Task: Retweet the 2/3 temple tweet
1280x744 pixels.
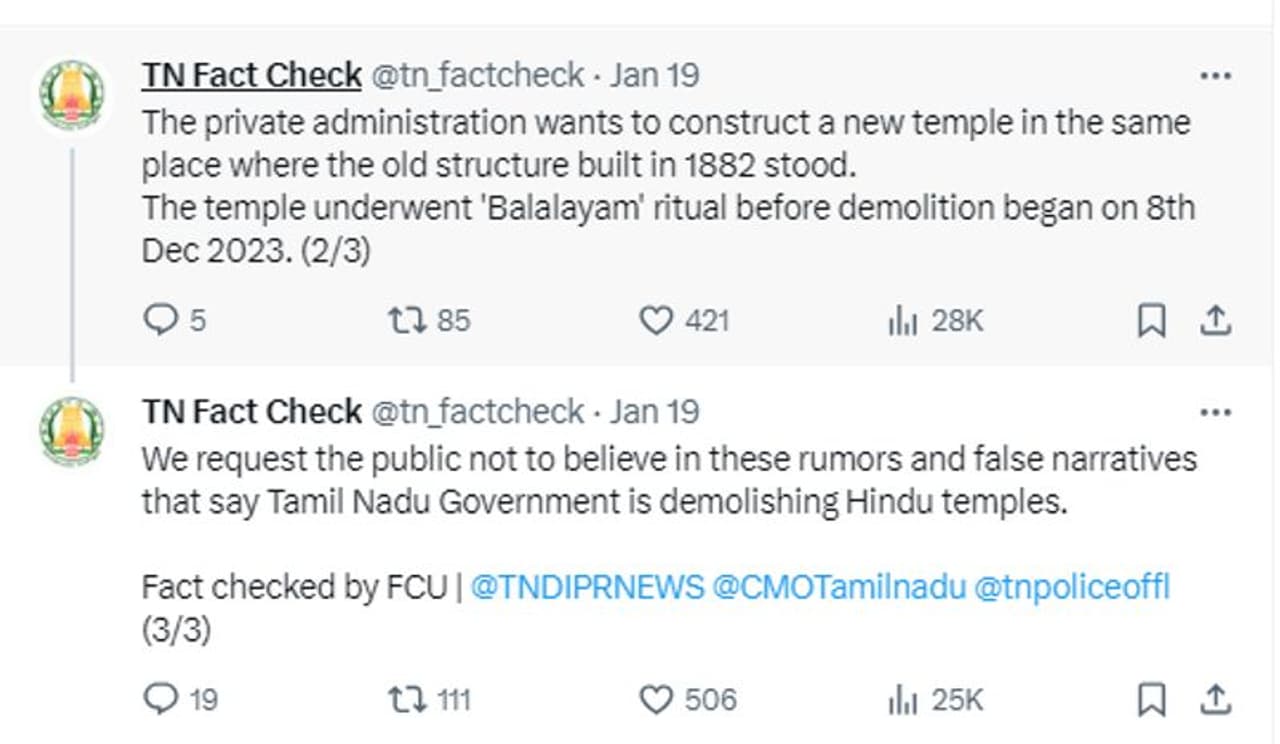Action: pyautogui.click(x=406, y=320)
